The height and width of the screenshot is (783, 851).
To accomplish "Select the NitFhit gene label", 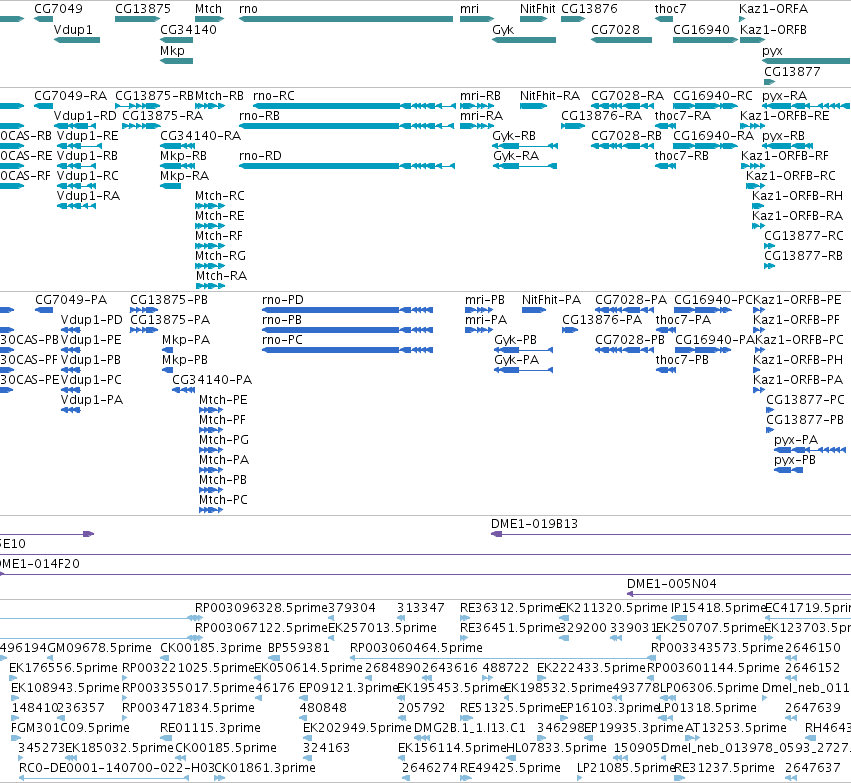I will click(537, 9).
